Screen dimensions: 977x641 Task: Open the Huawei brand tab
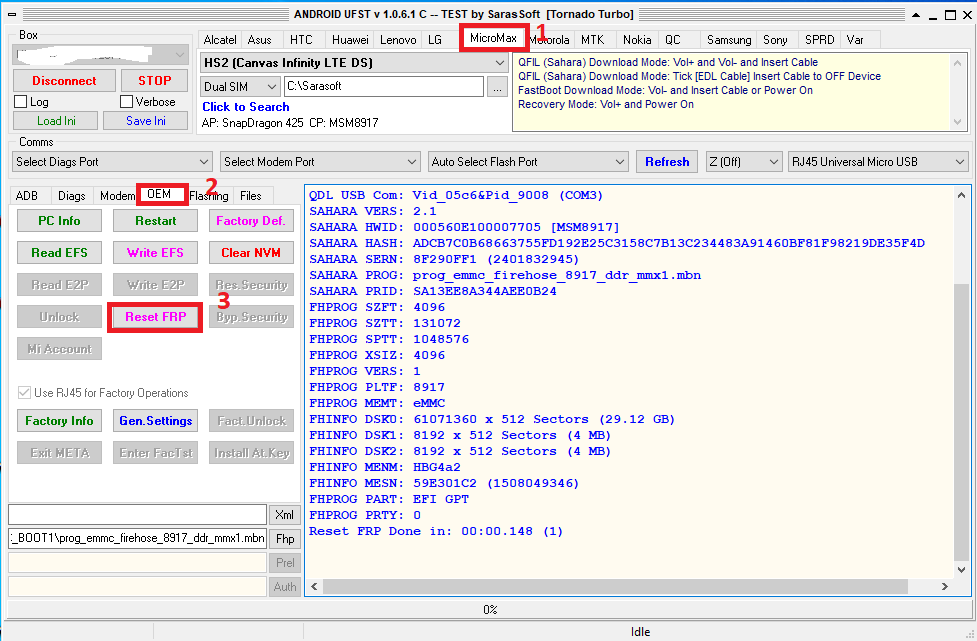(x=350, y=40)
